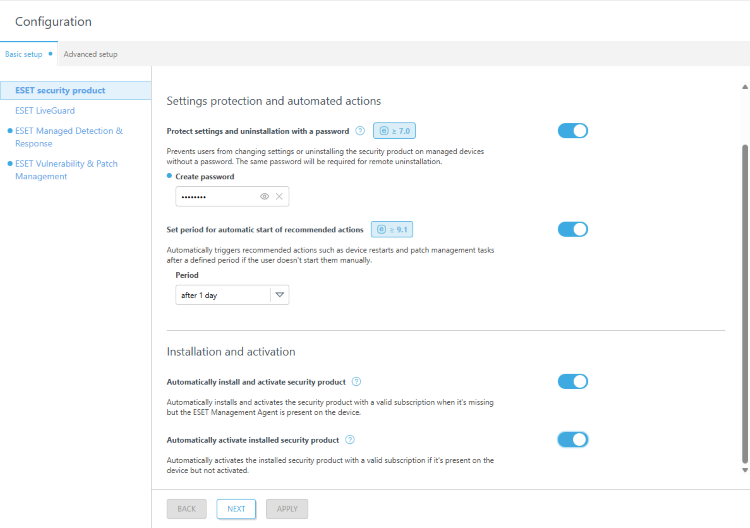Toggle Automatically activate installed security product switch

(x=573, y=440)
